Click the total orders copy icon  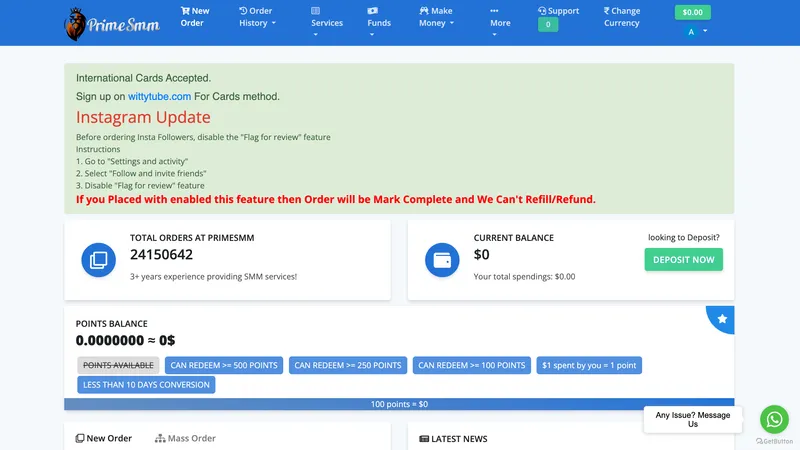(x=98, y=260)
